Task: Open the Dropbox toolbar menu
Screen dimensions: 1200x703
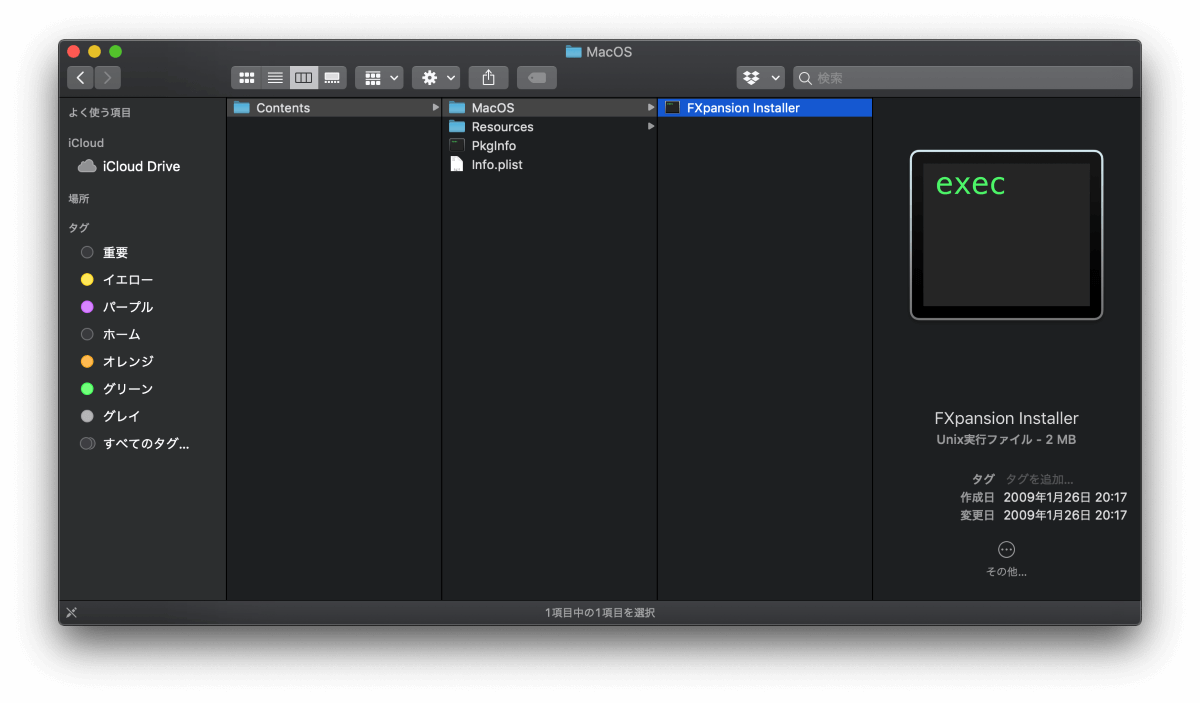Action: 761,77
